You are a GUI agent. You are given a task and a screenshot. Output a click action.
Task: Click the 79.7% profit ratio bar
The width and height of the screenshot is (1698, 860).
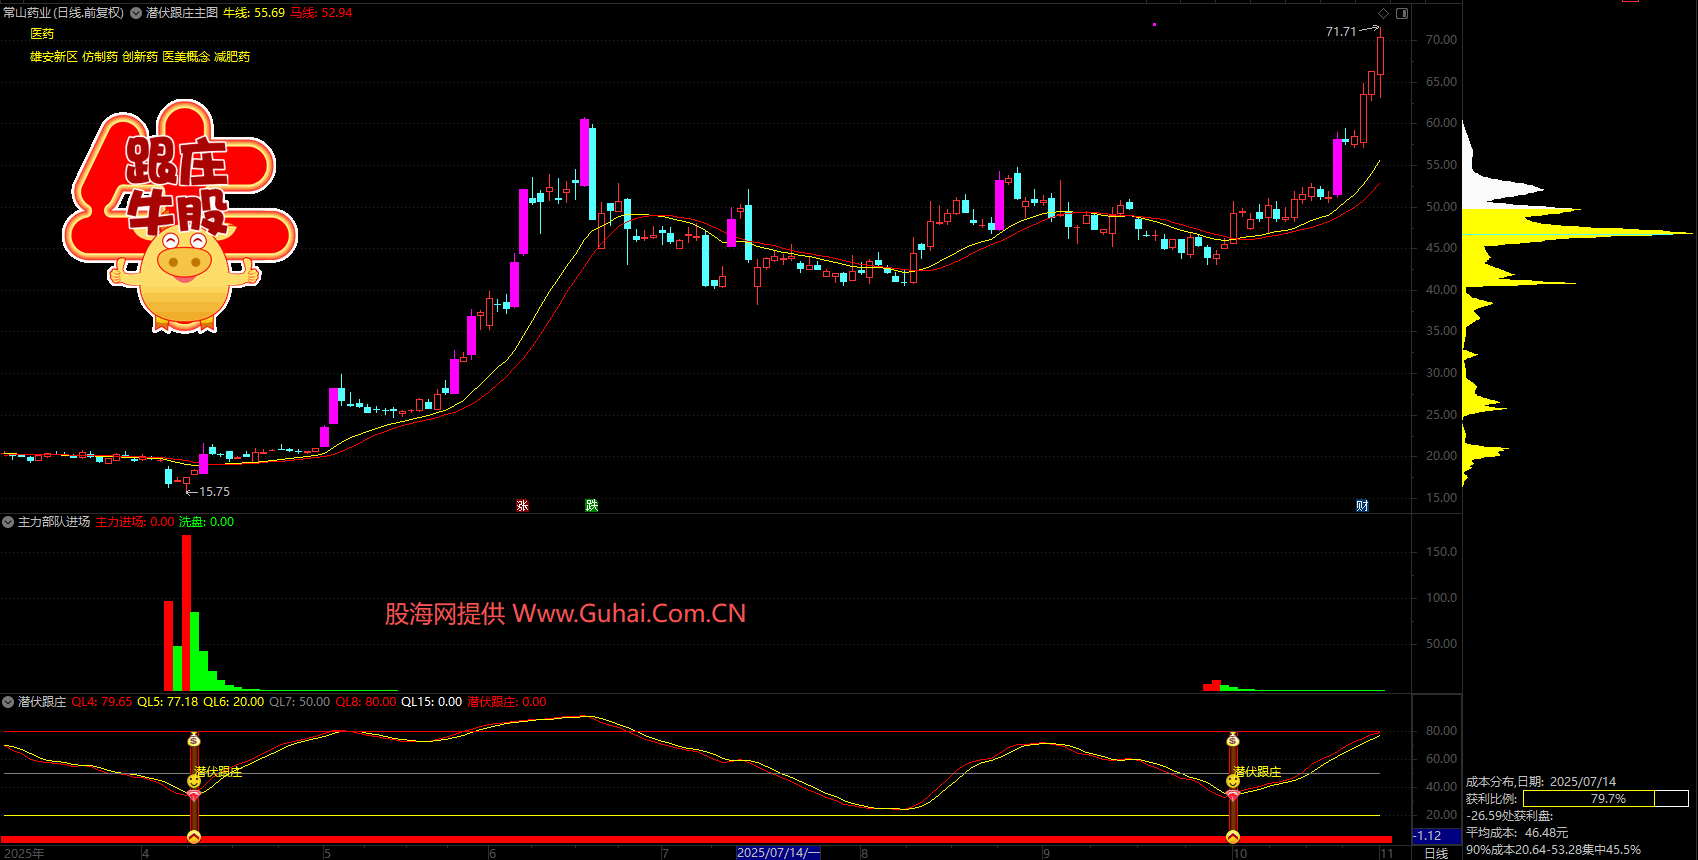click(x=1605, y=798)
